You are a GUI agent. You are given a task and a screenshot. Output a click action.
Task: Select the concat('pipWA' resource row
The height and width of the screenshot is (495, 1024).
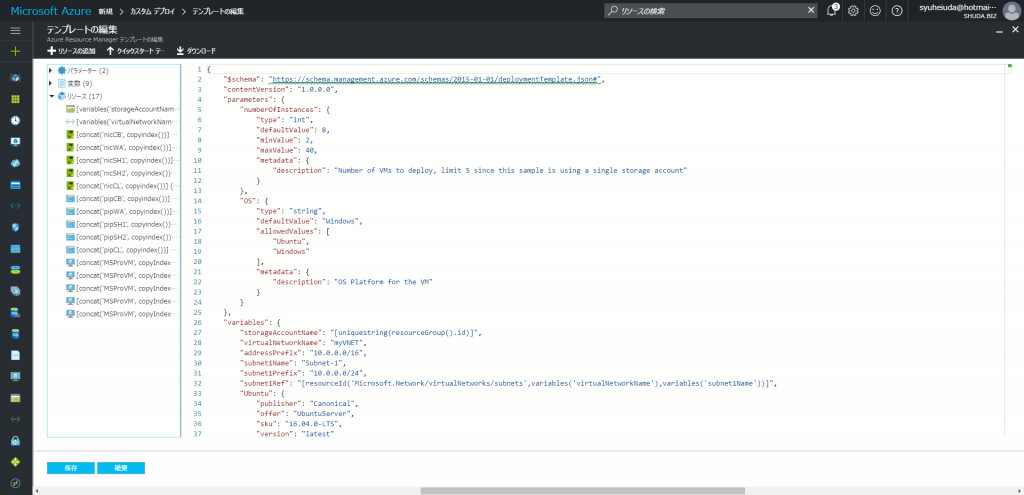122,212
